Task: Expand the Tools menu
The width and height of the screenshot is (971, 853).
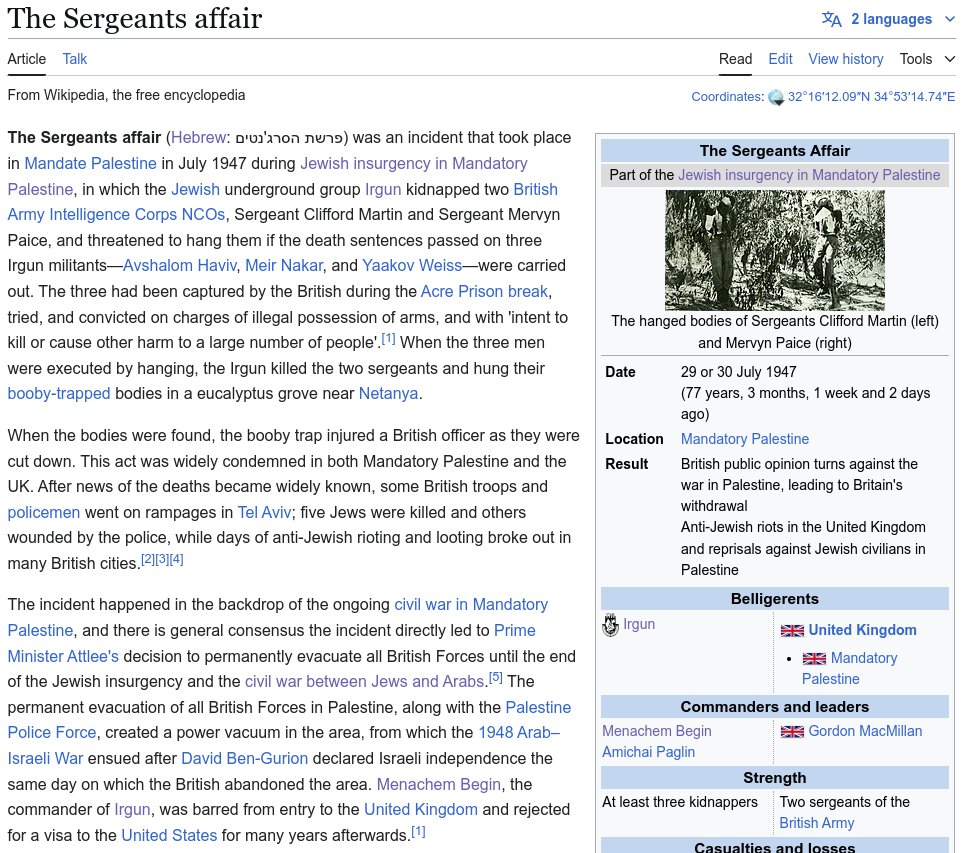Action: pos(926,59)
